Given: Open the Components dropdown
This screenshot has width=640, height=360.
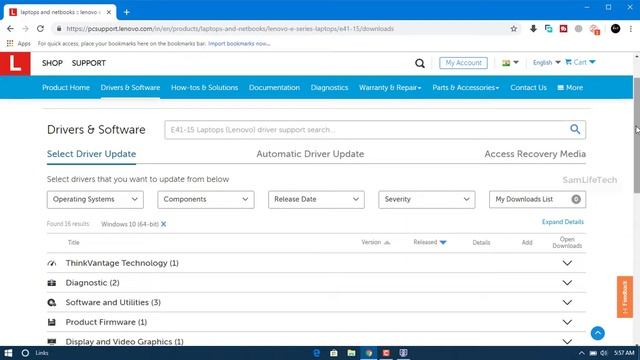Looking at the screenshot, I should click(x=206, y=200).
